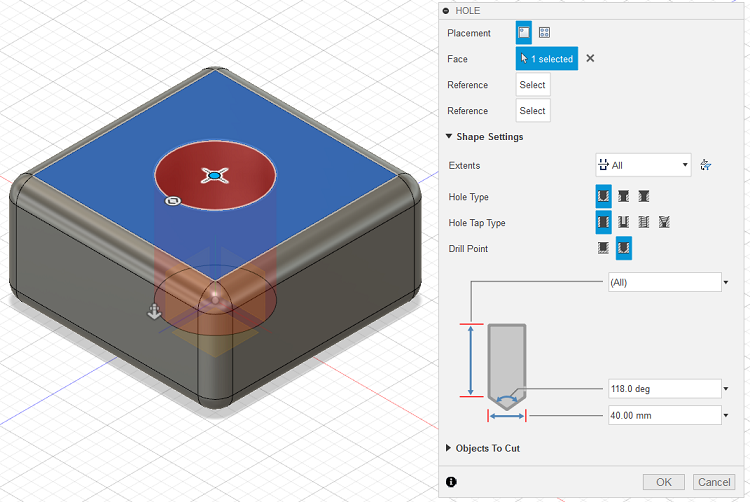This screenshot has height=502, width=750.
Task: Choose the Counterbore hole type icon
Action: click(623, 196)
